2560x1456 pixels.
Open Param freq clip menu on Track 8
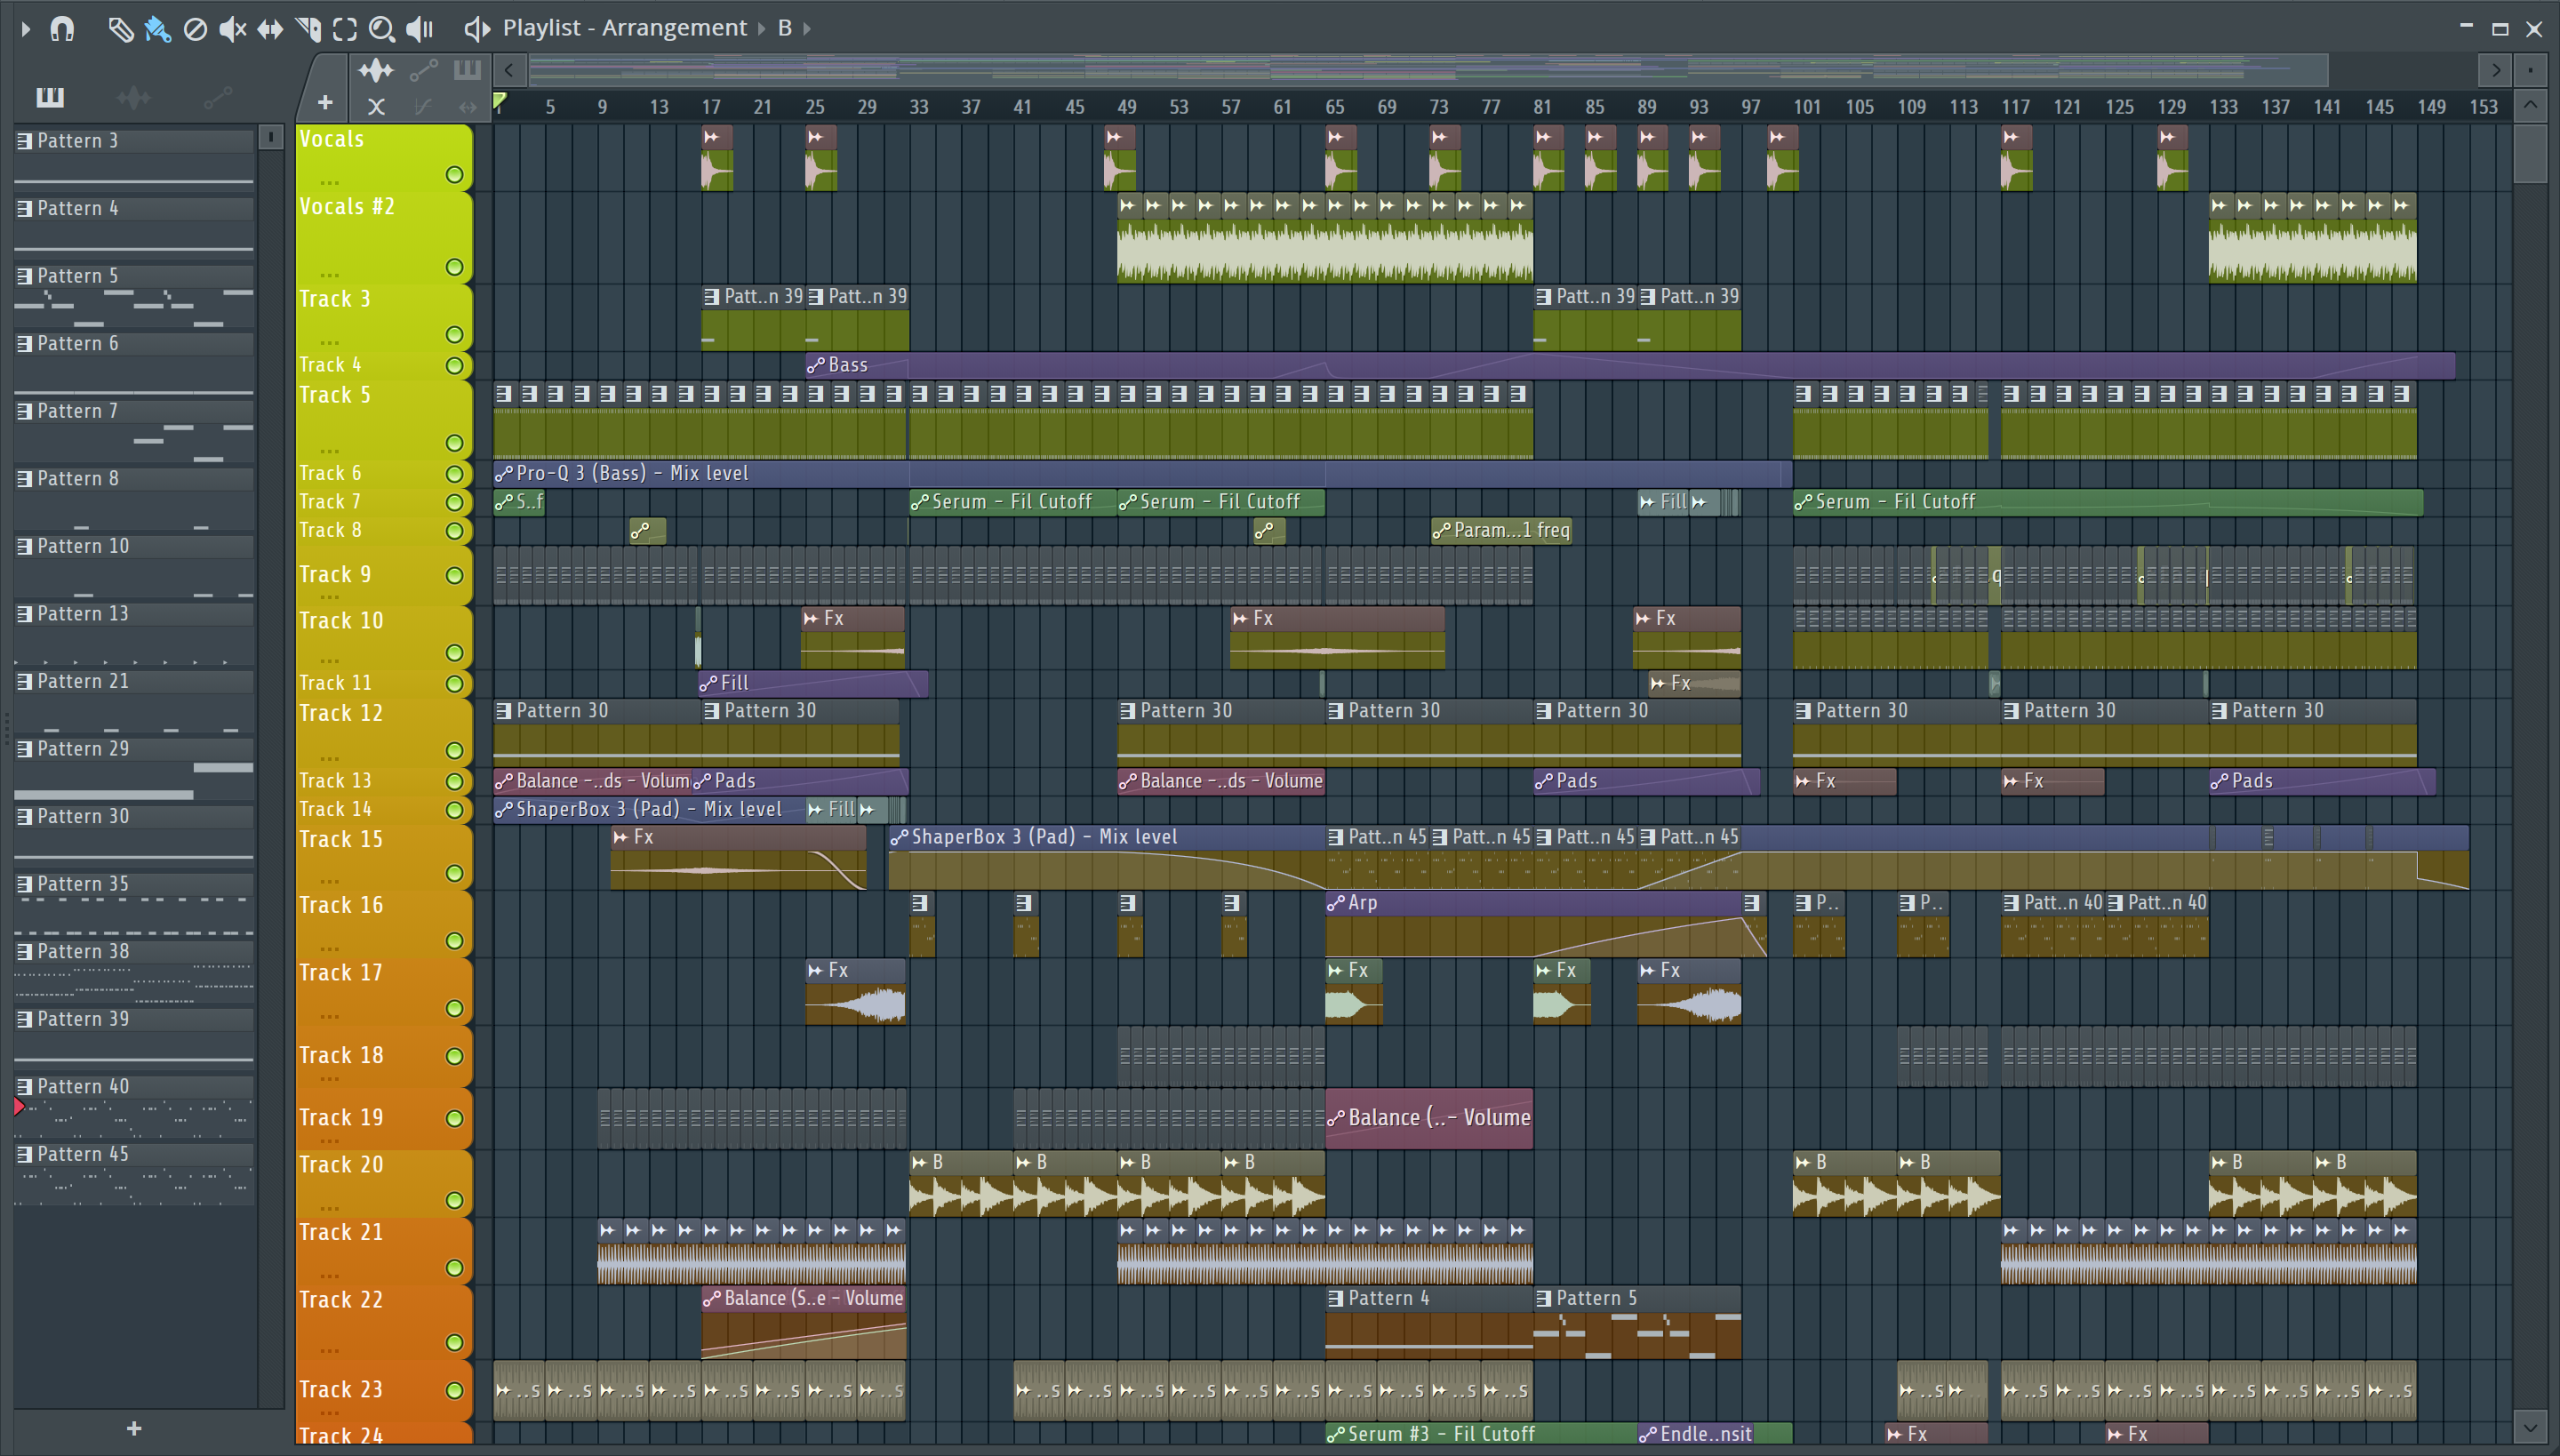coord(1441,531)
